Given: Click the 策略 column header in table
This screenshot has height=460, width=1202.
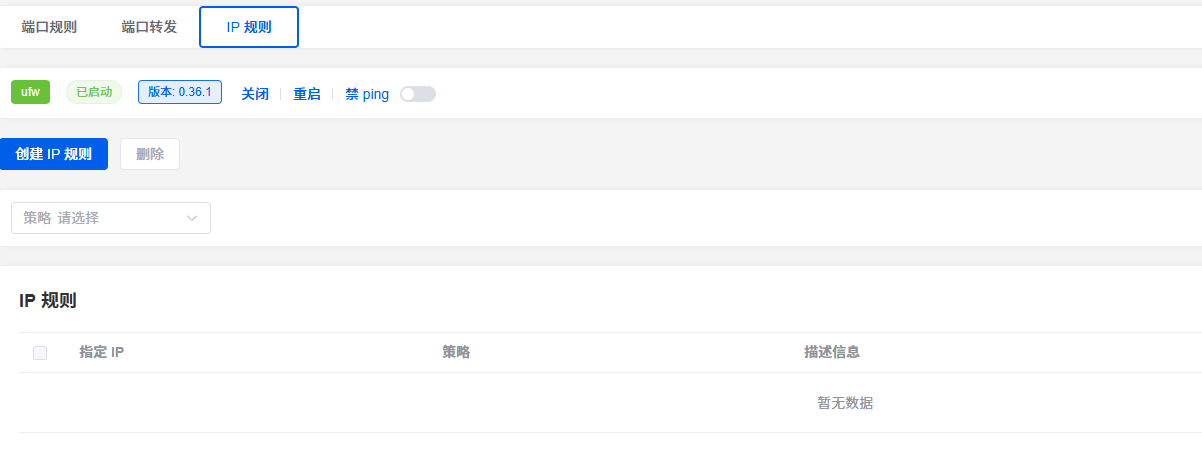Looking at the screenshot, I should click(456, 352).
